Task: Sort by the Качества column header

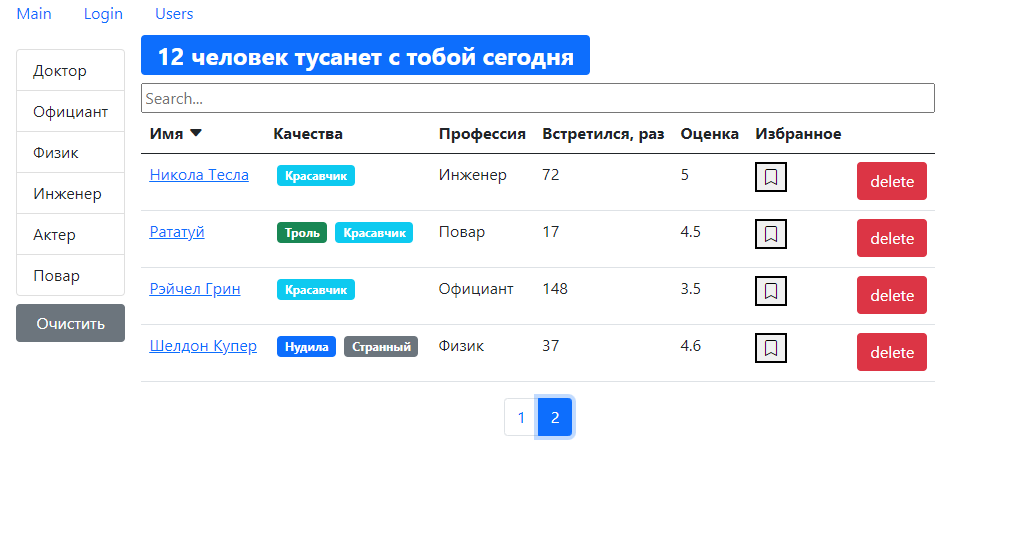Action: 308,134
